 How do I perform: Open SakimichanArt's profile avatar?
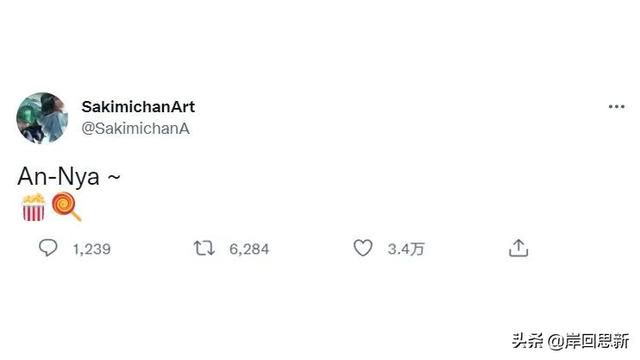tap(42, 118)
